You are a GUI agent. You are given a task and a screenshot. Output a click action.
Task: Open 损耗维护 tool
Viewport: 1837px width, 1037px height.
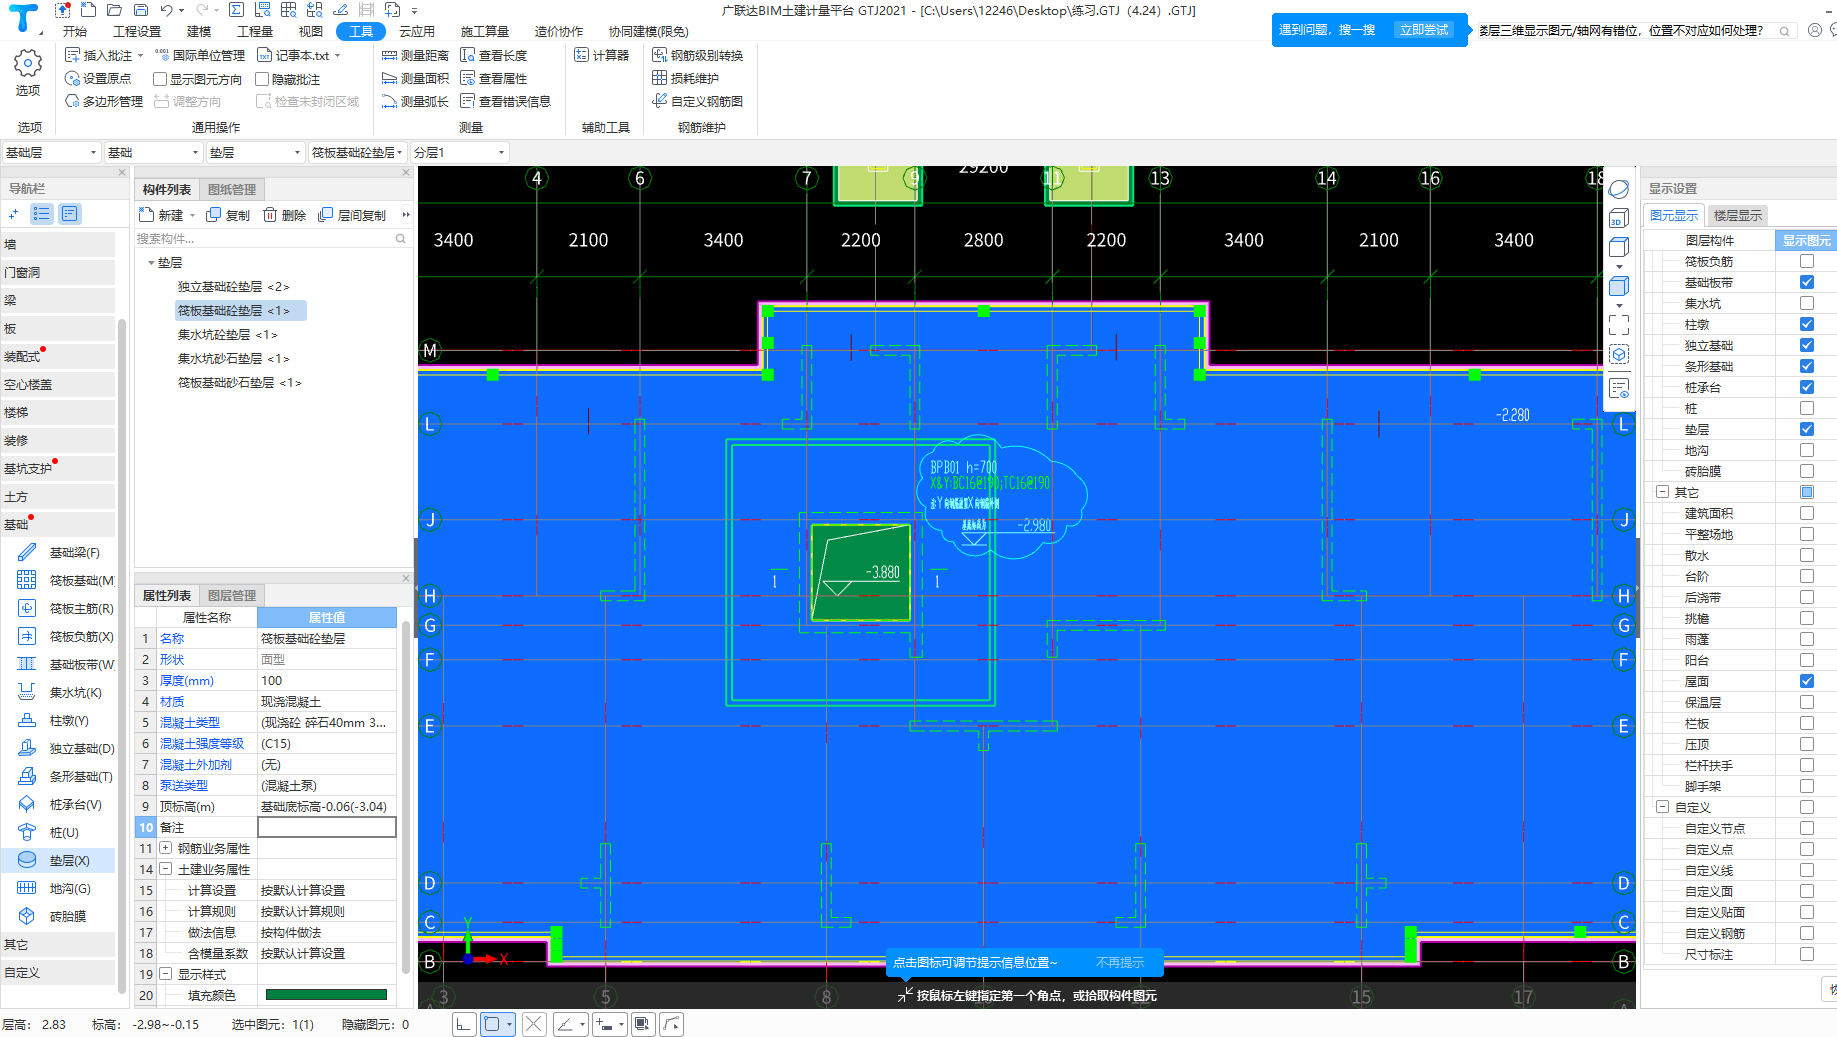coord(686,78)
